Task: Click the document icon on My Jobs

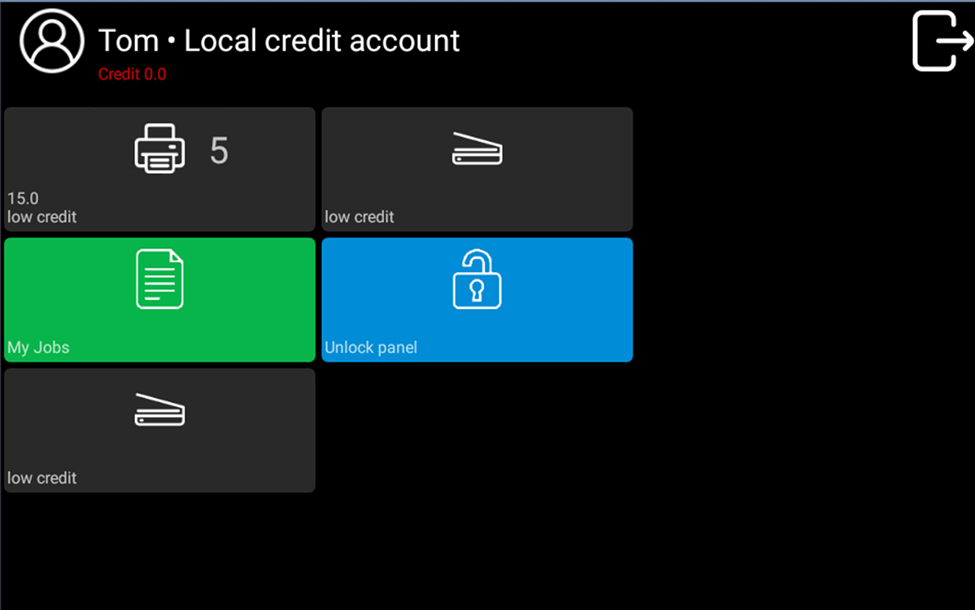Action: (160, 279)
